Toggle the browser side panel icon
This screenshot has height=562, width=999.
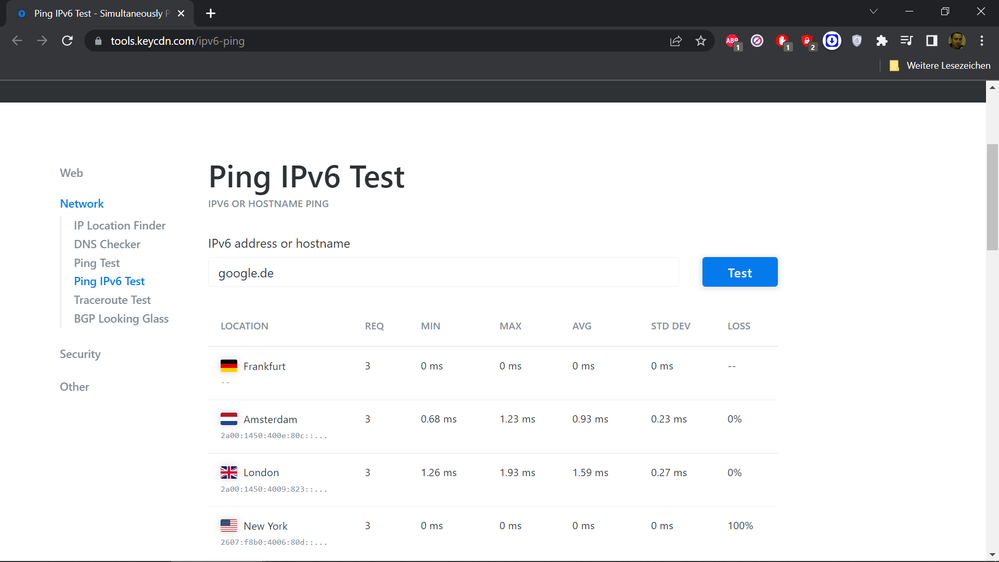[x=931, y=41]
